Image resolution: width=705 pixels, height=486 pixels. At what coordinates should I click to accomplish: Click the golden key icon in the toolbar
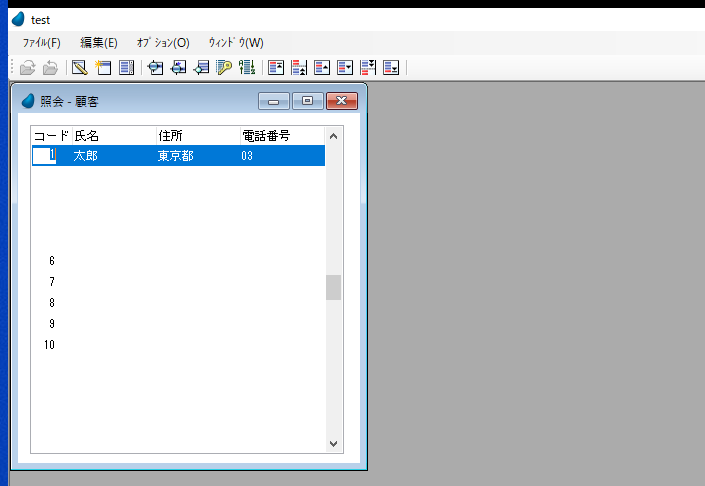[225, 68]
